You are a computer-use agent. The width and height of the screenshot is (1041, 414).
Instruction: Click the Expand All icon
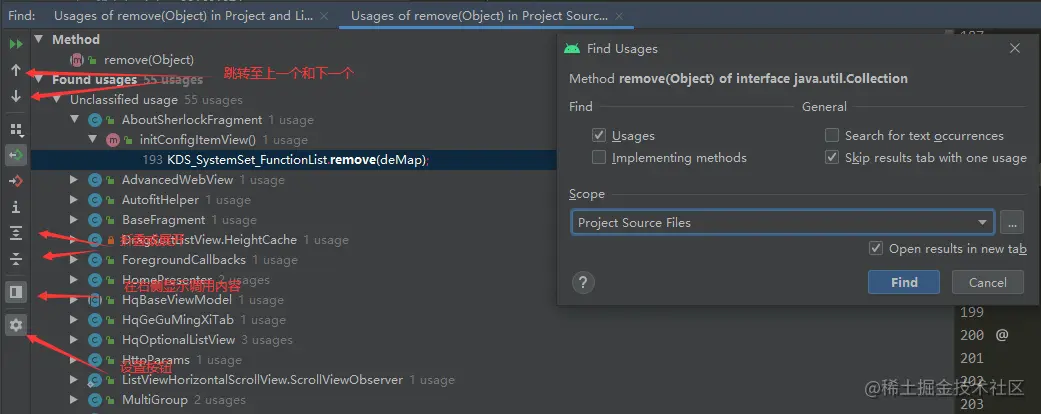pos(16,233)
